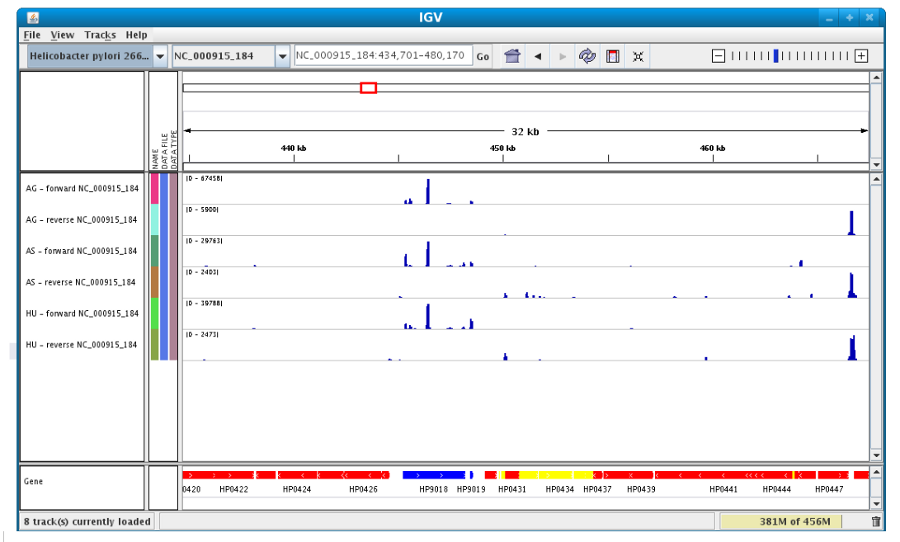This screenshot has height=542, width=900.
Task: Go forward with the right arrow icon
Action: [562, 56]
